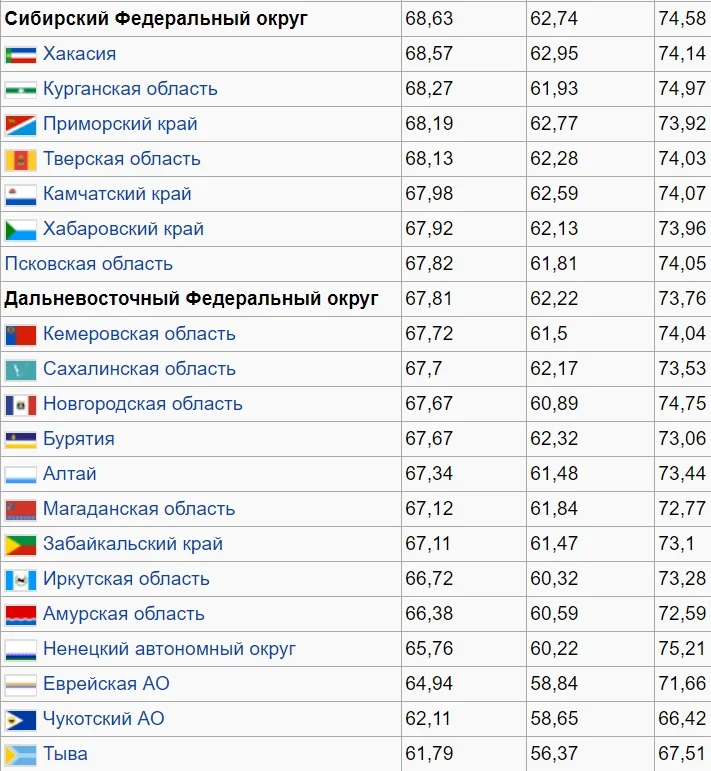Viewport: 711px width, 771px height.
Task: Open the Амурская область link
Action: click(123, 614)
